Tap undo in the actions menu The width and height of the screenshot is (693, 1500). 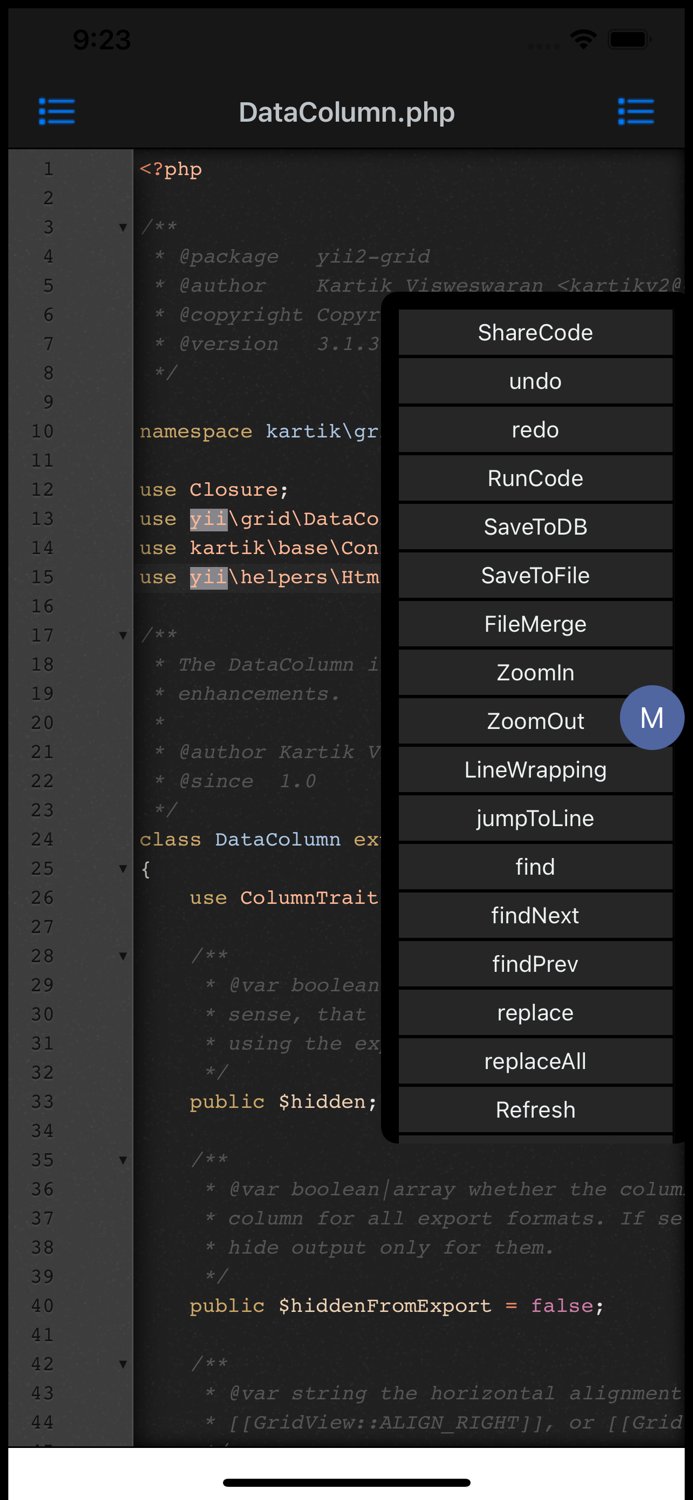(x=535, y=381)
